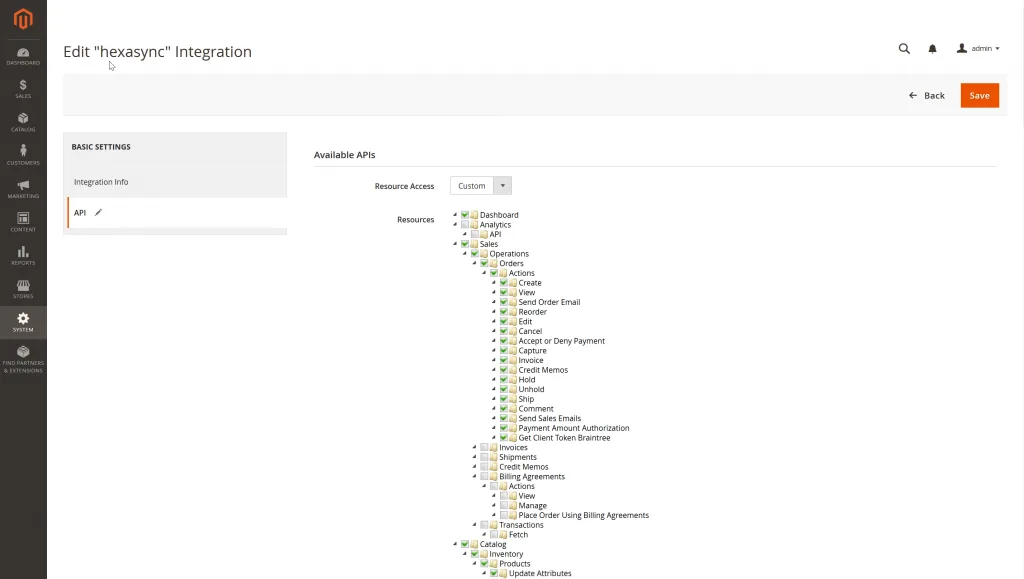Image resolution: width=1024 pixels, height=579 pixels.
Task: Click the pencil edit icon beside API
Action: [99, 212]
